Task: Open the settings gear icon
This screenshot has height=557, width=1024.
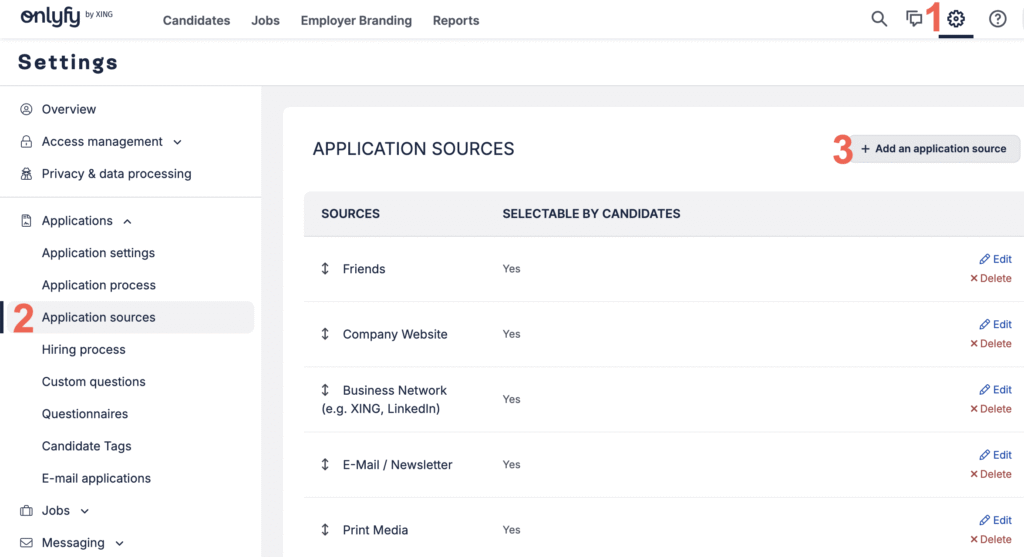Action: click(x=956, y=19)
